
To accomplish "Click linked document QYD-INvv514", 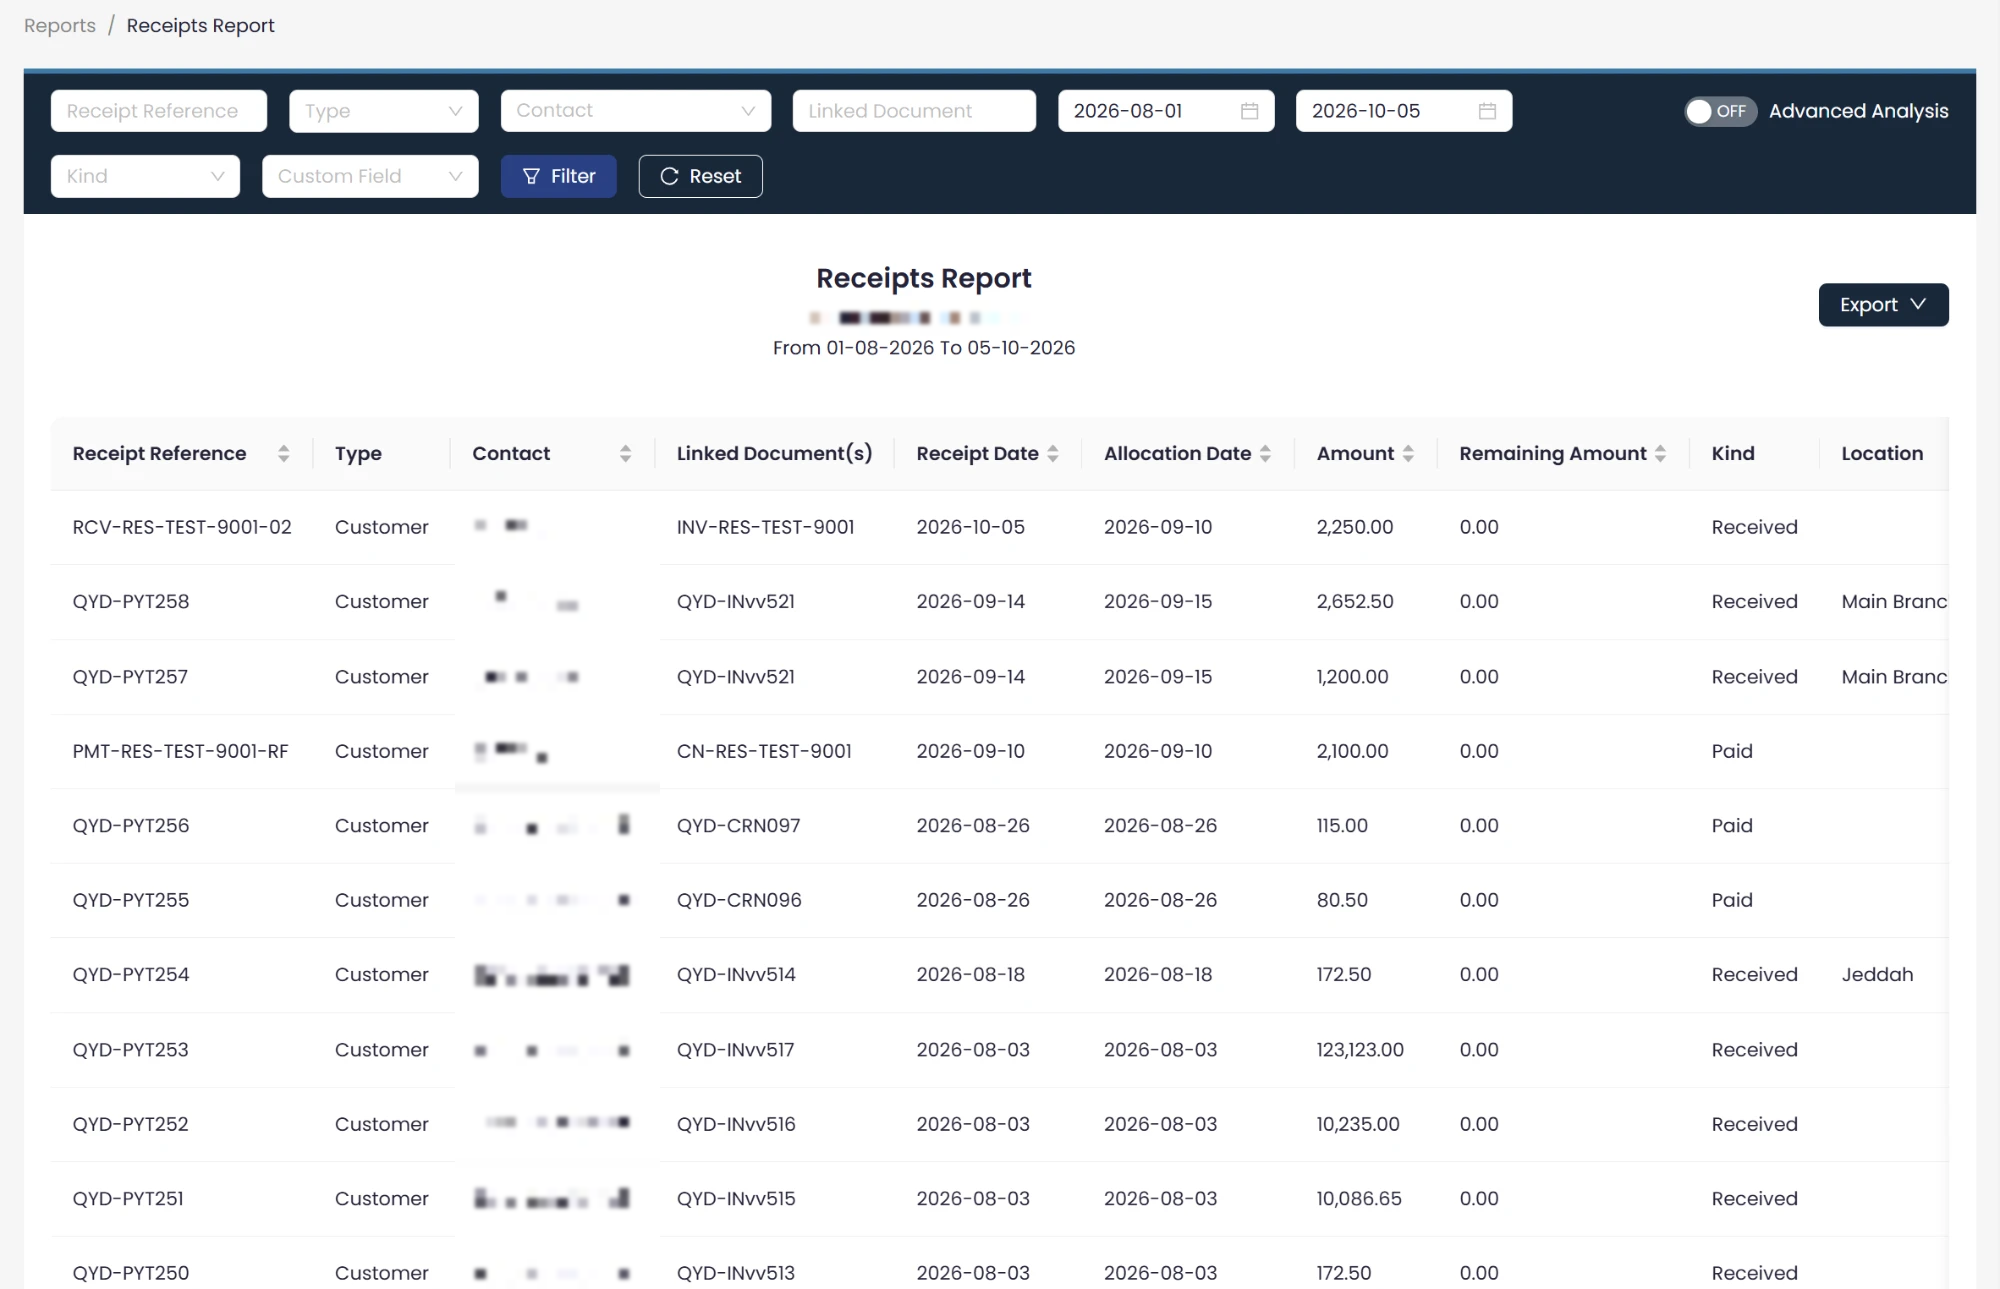I will (736, 975).
